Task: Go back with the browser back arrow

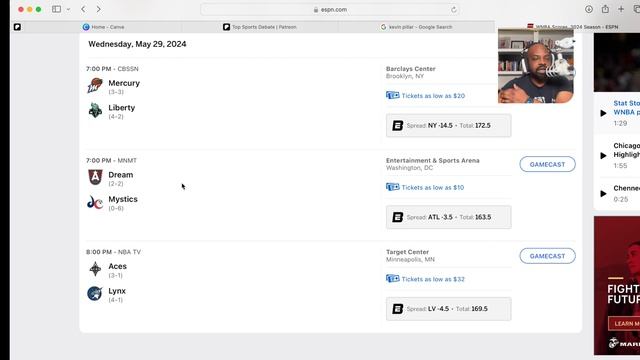Action: [x=83, y=9]
